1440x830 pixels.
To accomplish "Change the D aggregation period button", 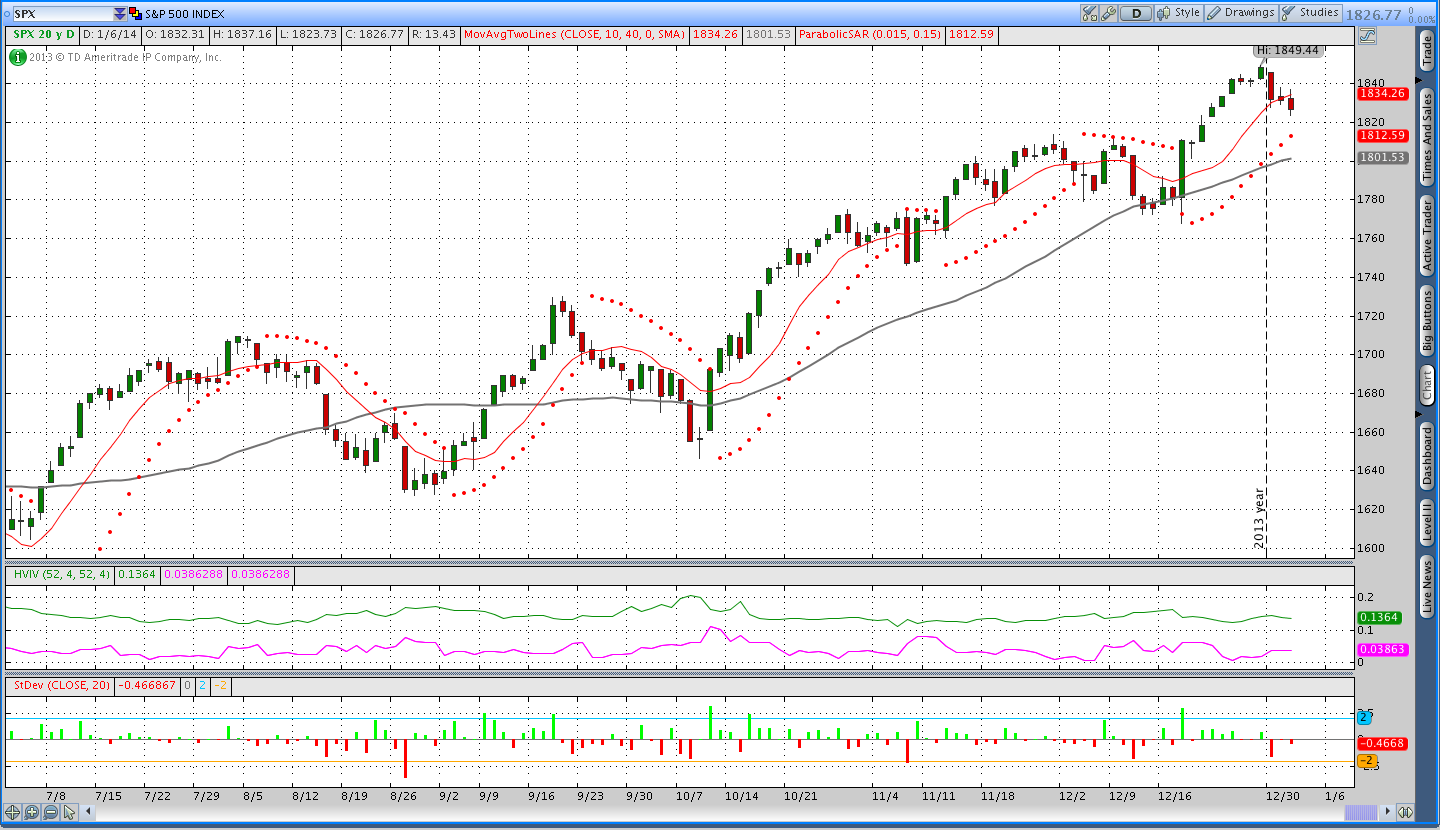I will point(1136,13).
